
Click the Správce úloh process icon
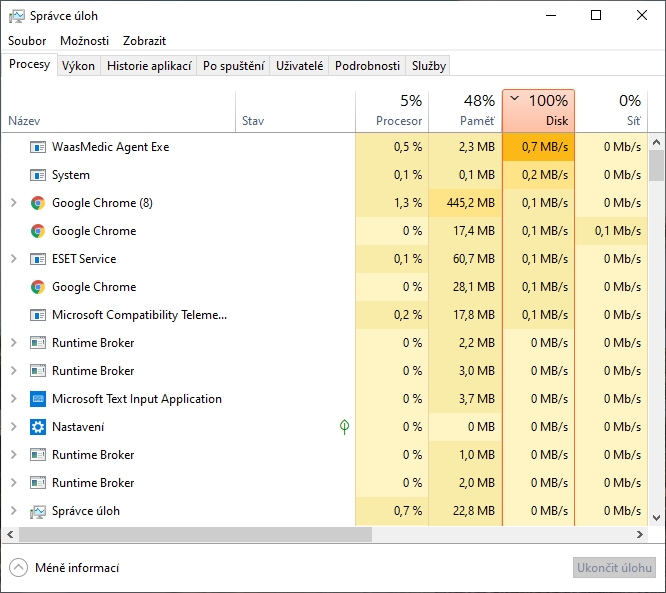click(x=38, y=511)
